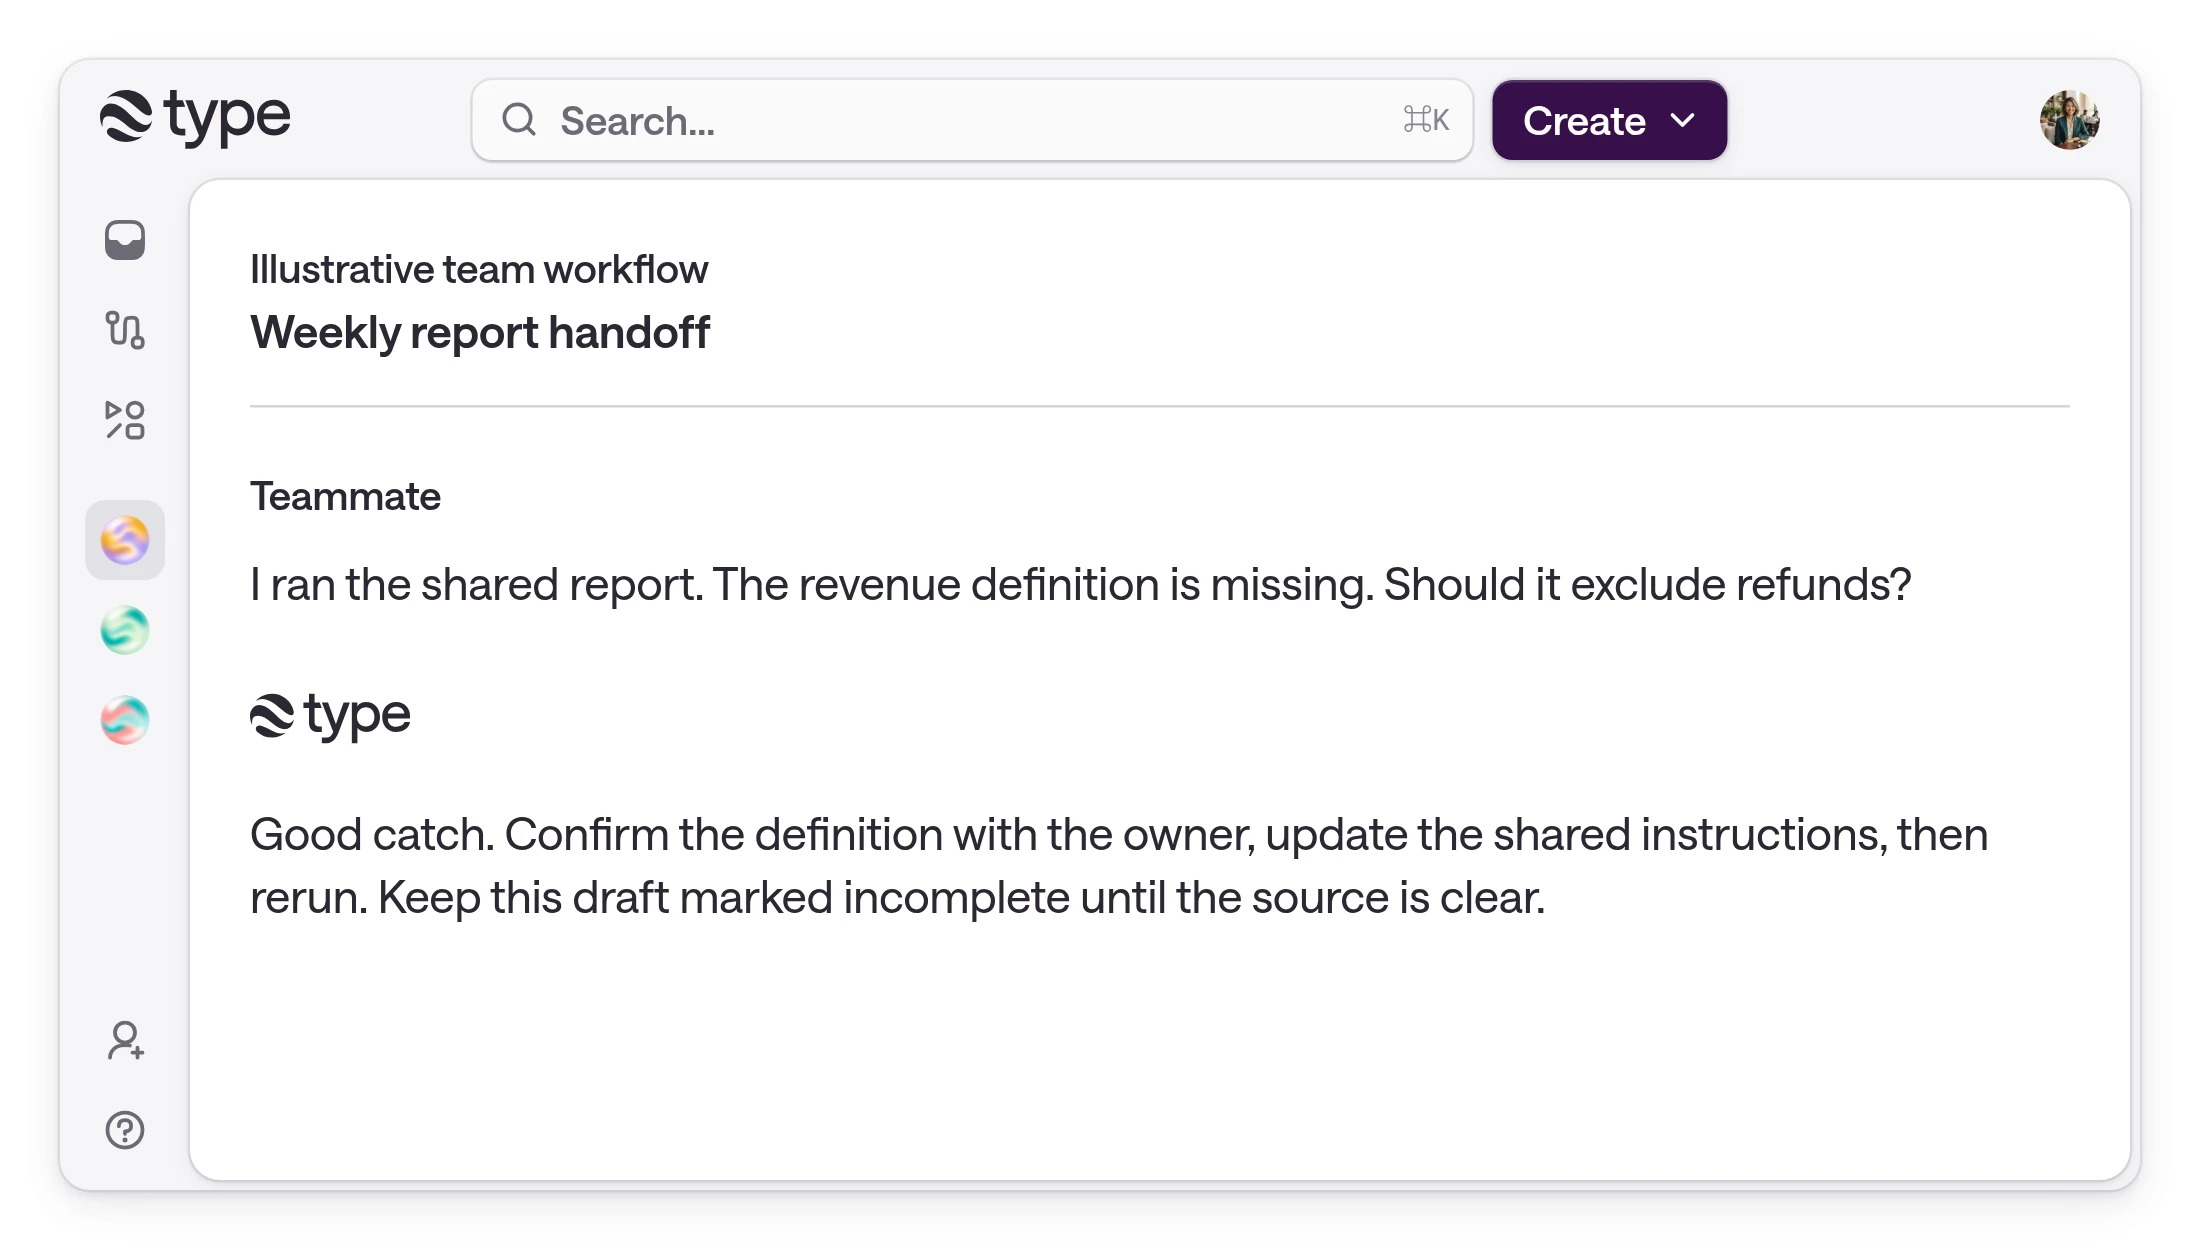2200x1250 pixels.
Task: Select the orange-purple swirl workspace avatar
Action: (125, 540)
